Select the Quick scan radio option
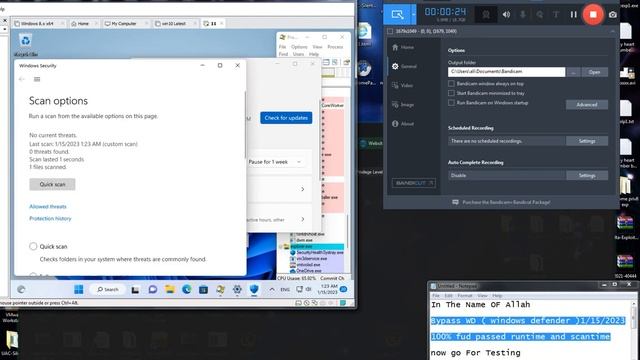Image resolution: width=640 pixels, height=360 pixels. pos(33,246)
